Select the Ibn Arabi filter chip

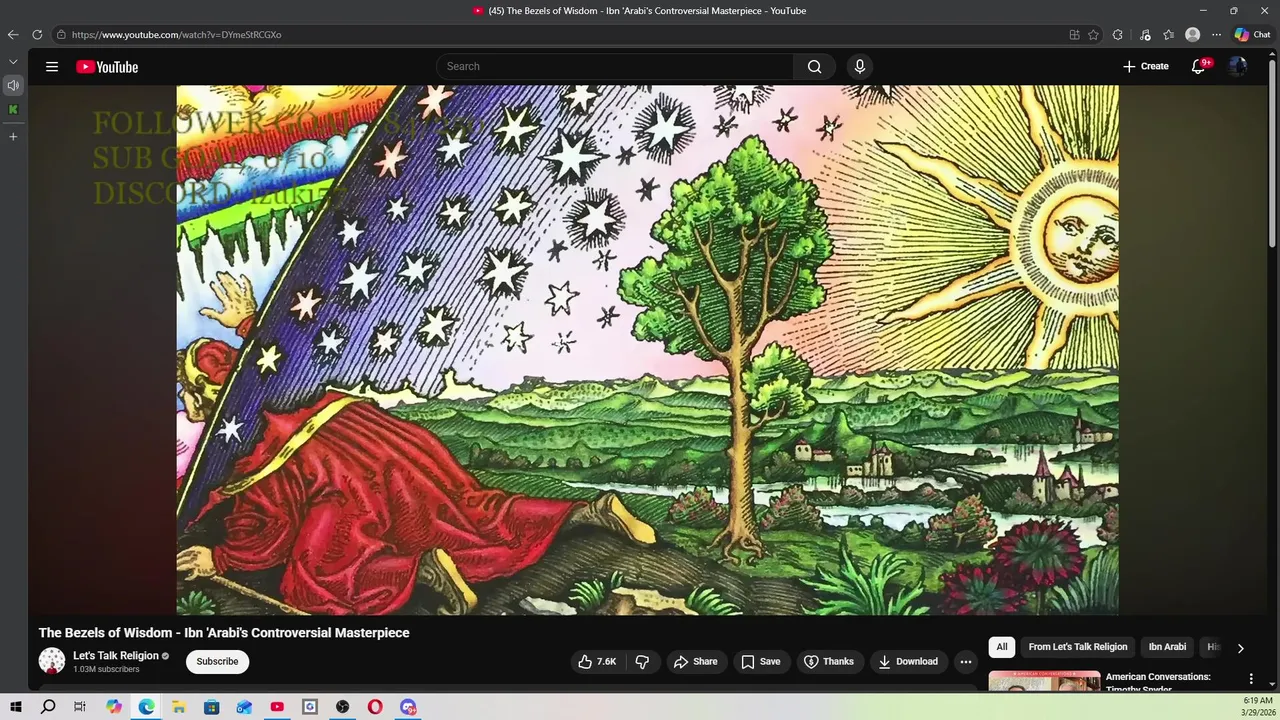pos(1167,647)
